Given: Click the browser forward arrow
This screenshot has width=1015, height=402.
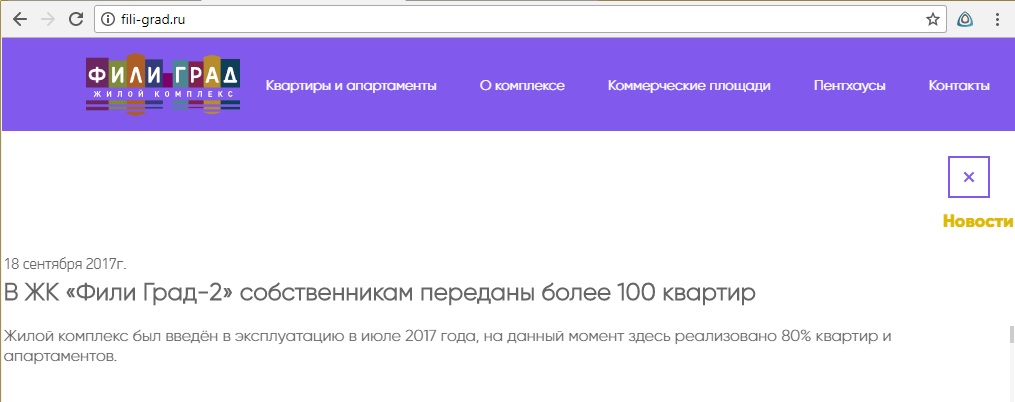Looking at the screenshot, I should click(48, 19).
